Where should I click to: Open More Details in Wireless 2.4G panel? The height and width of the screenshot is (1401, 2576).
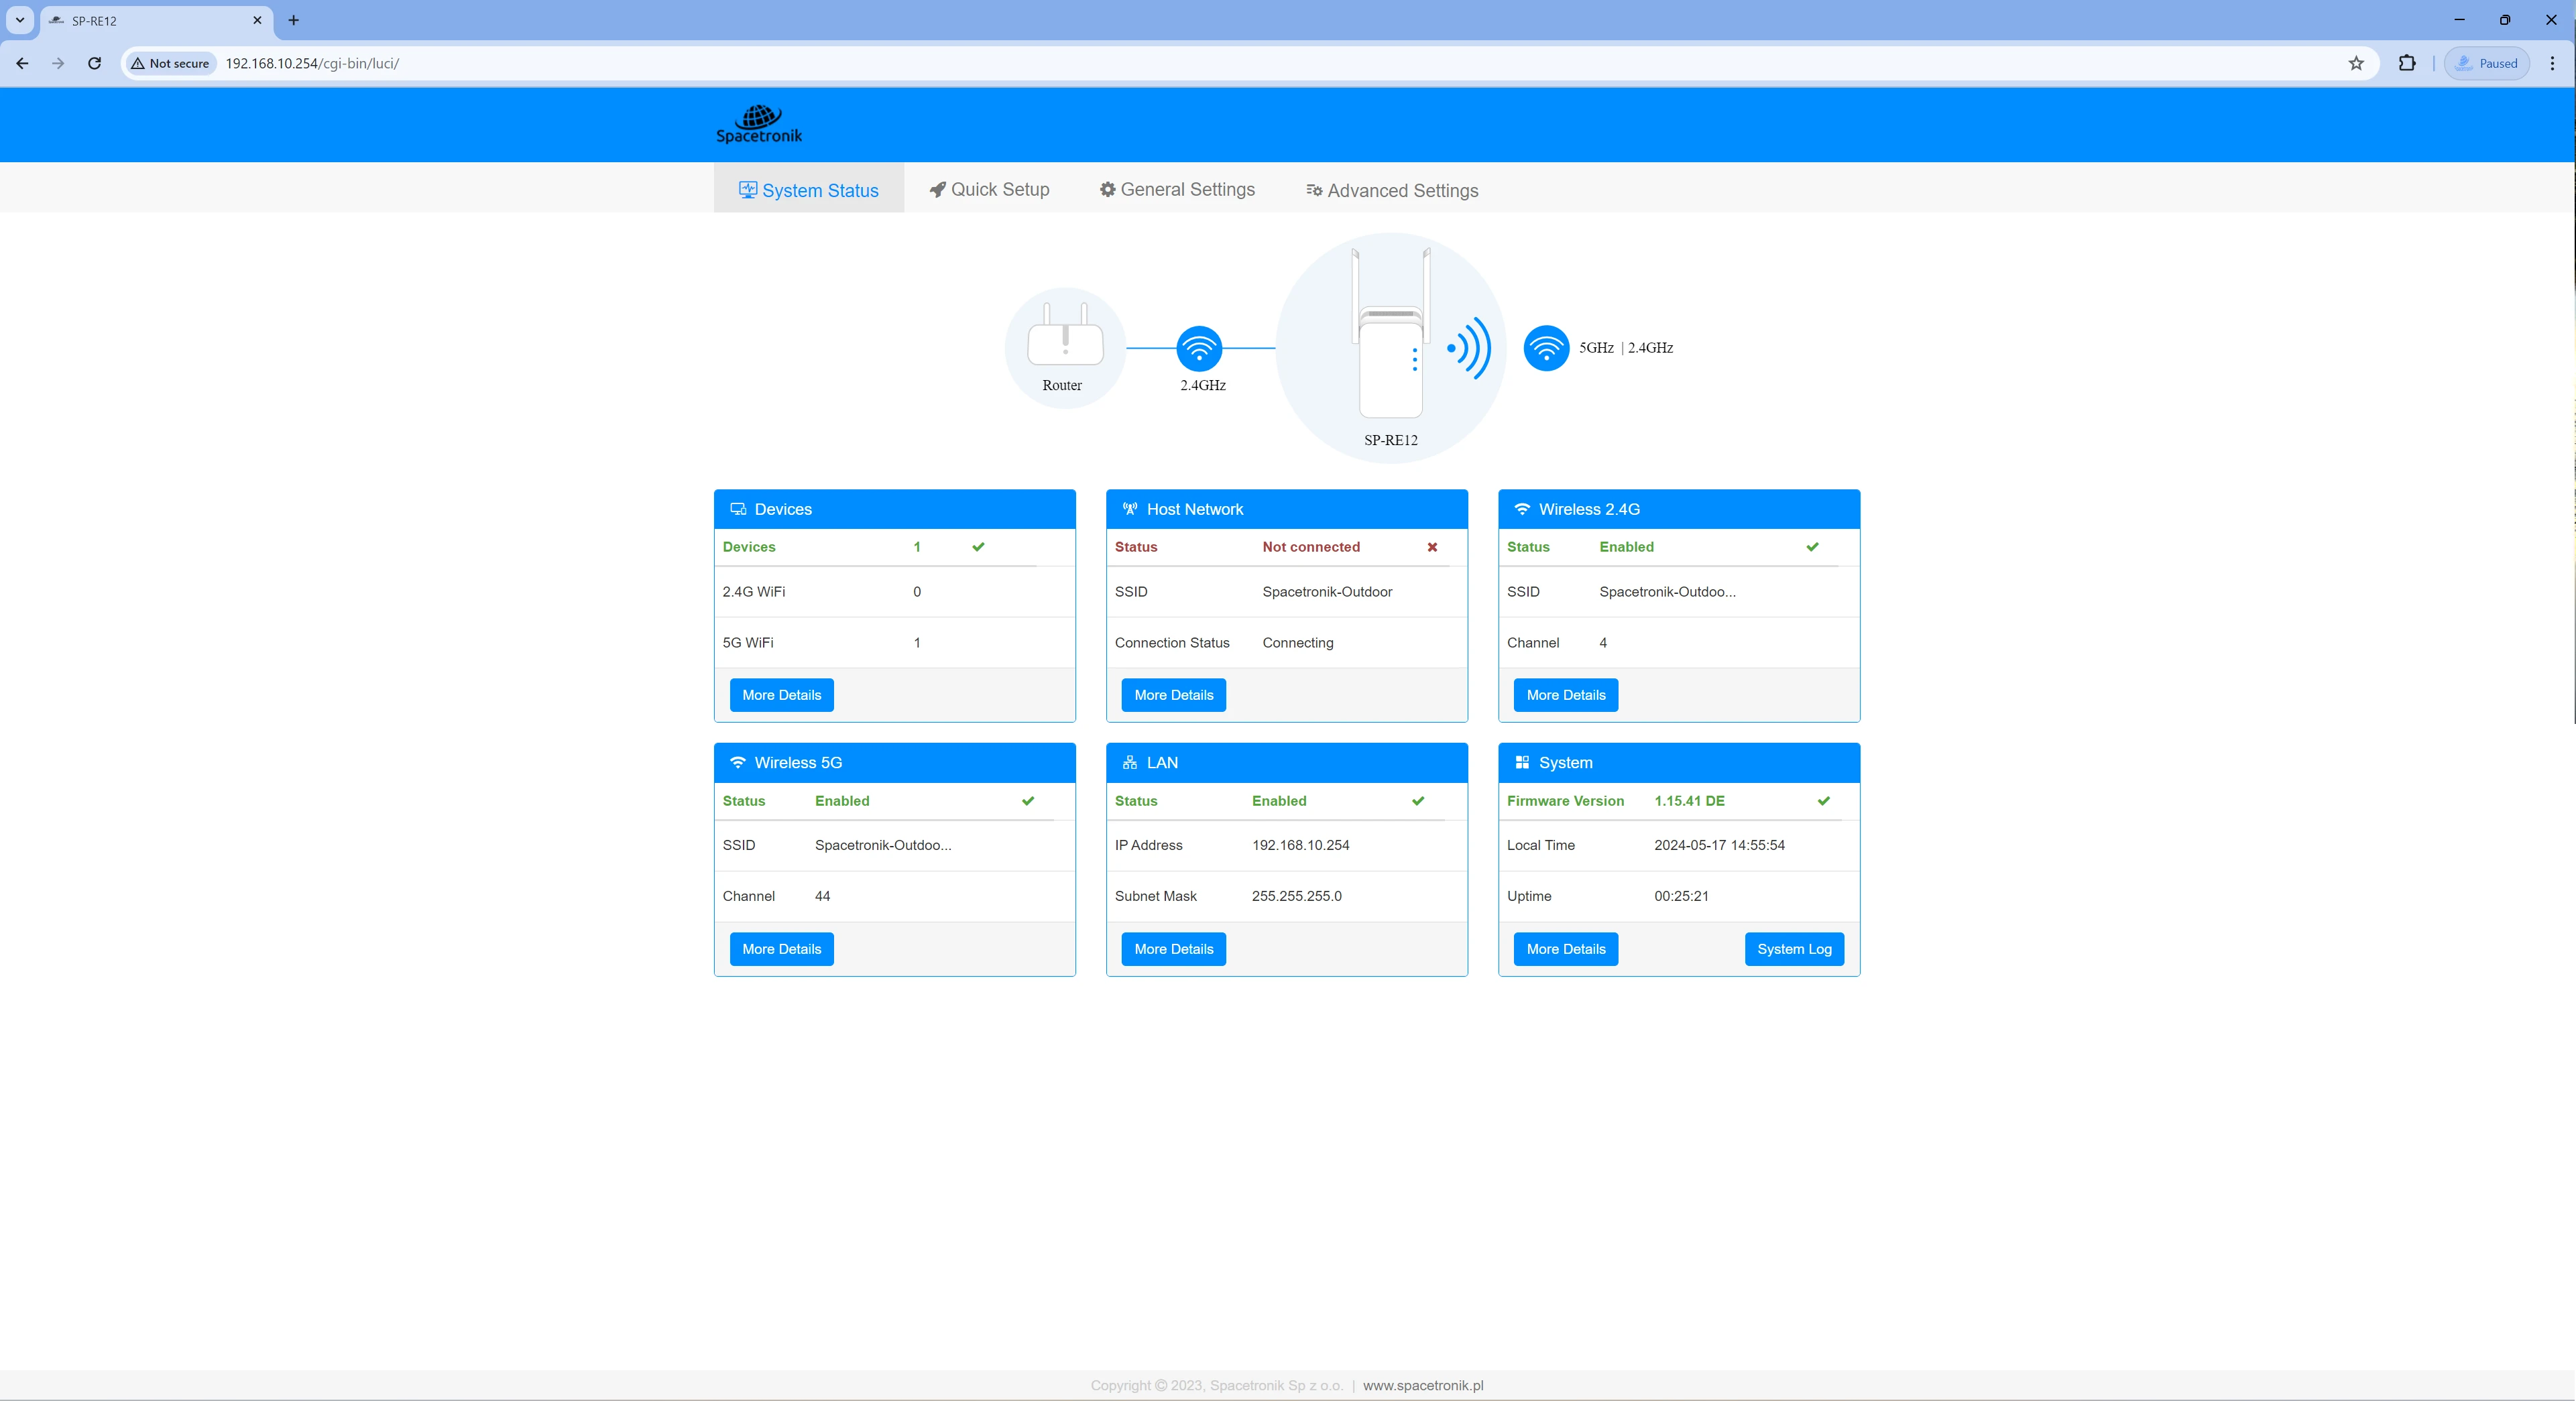1566,695
